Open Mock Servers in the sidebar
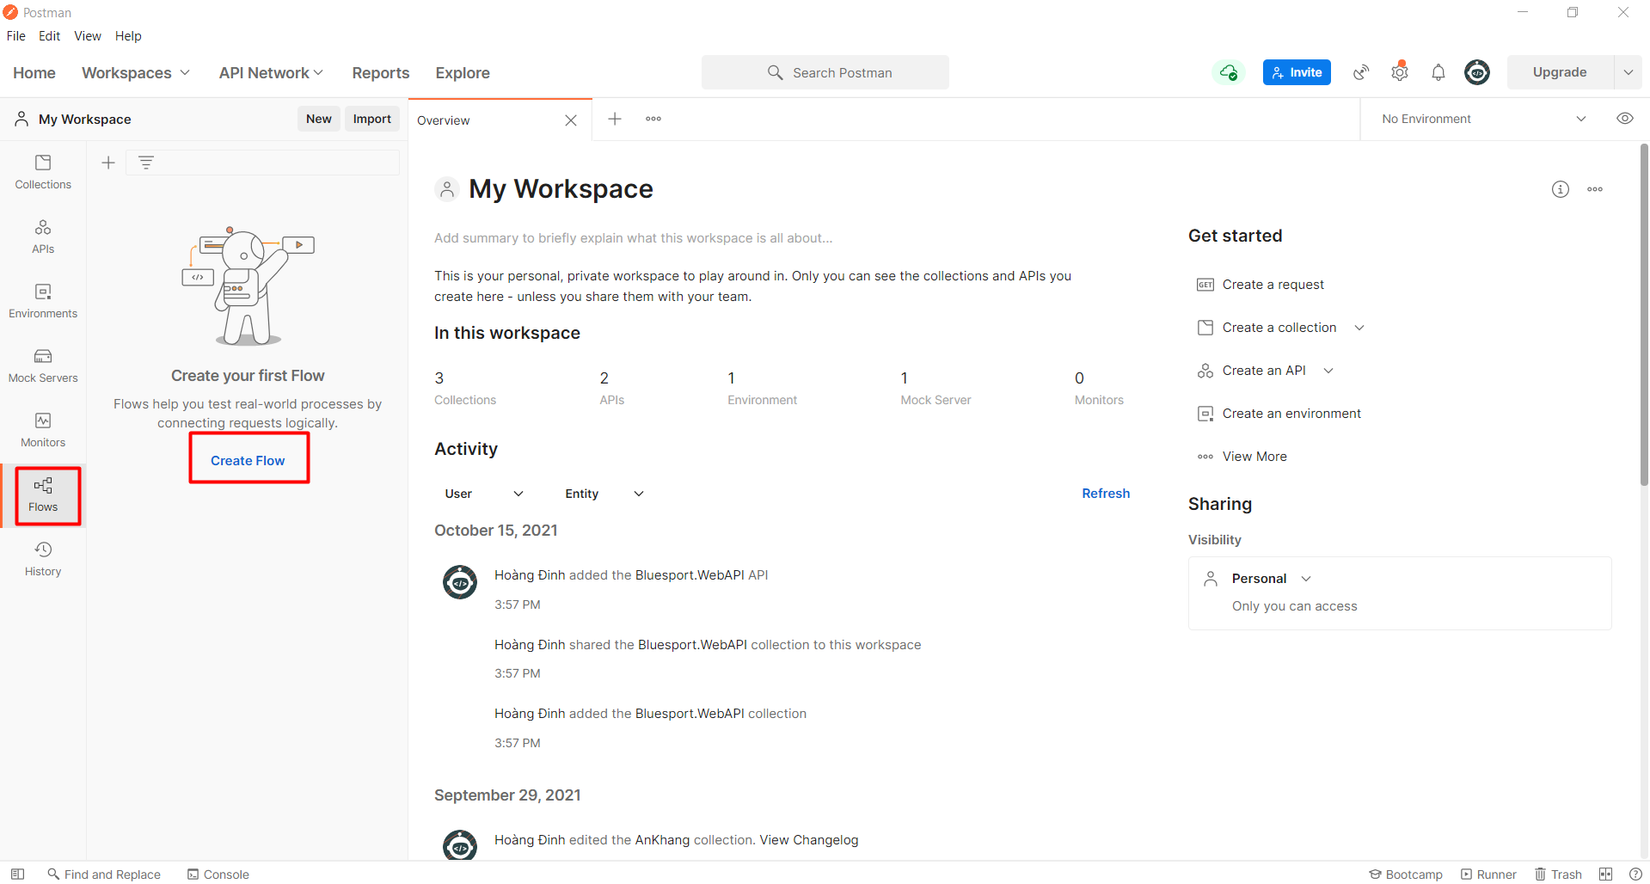The height and width of the screenshot is (884, 1650). click(x=43, y=366)
